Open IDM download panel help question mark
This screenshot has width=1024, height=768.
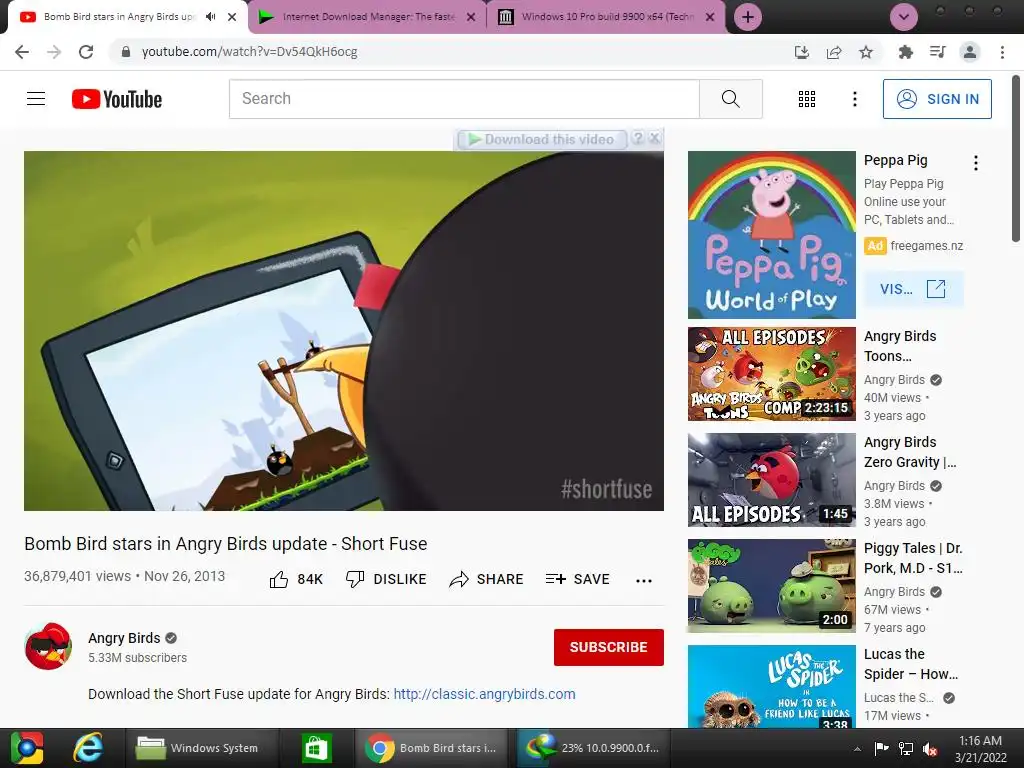tap(638, 138)
